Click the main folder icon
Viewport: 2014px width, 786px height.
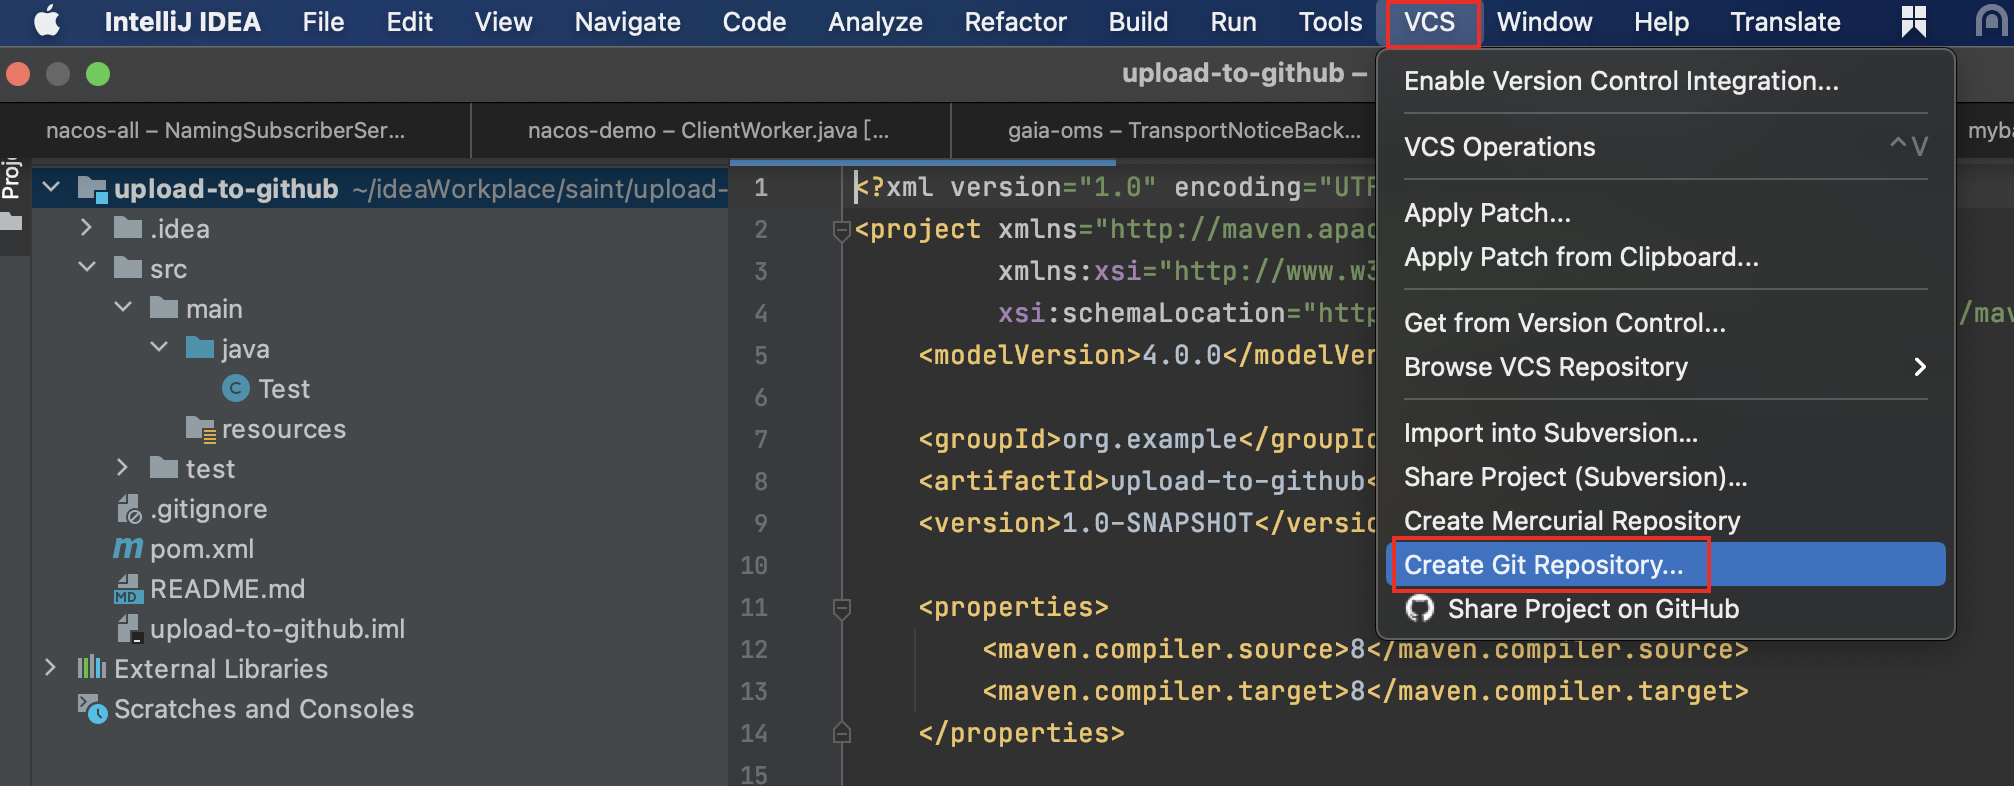pyautogui.click(x=164, y=309)
